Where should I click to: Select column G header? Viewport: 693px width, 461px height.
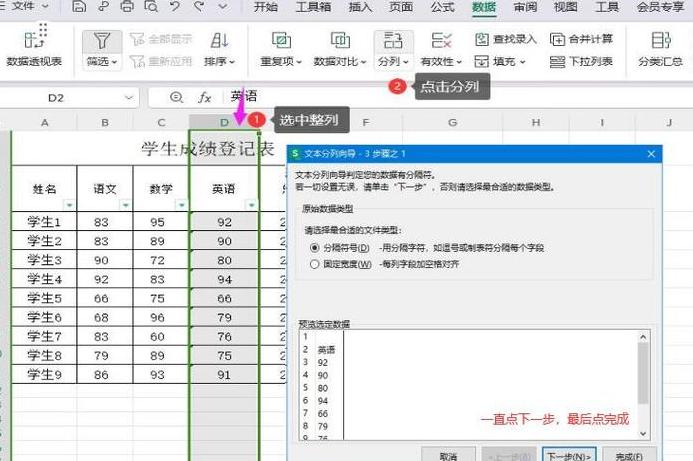tap(452, 122)
